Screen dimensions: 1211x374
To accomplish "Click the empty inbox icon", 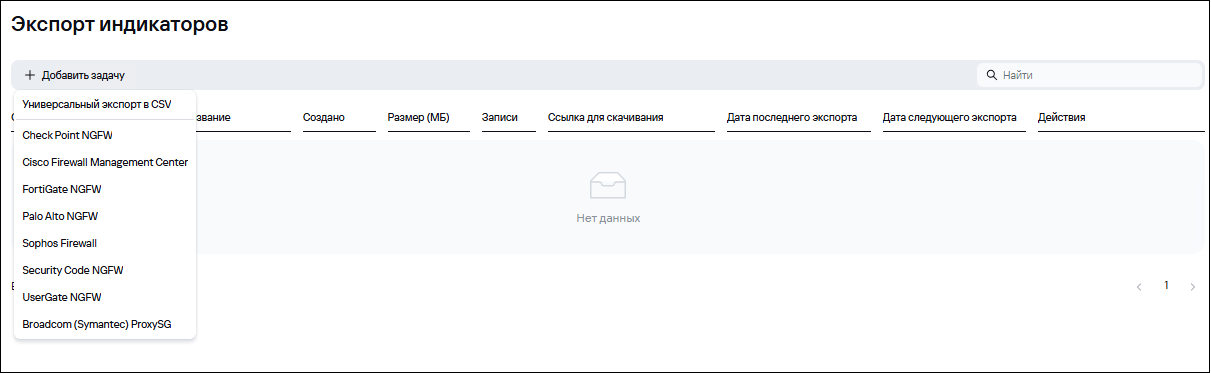I will (608, 186).
